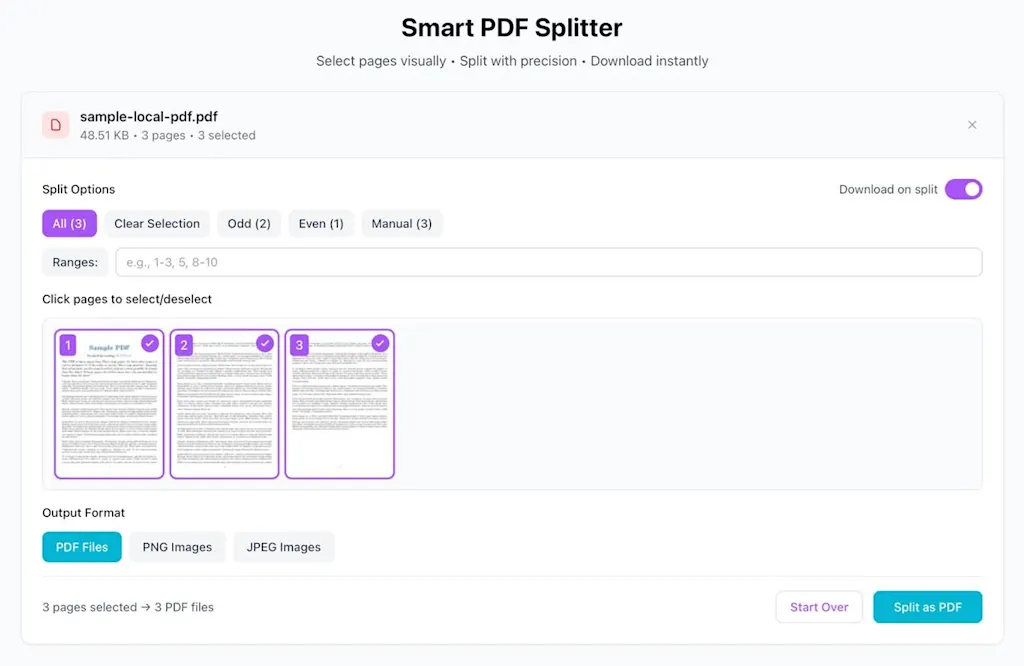Viewport: 1024px width, 666px height.
Task: Uncheck the checkmark on page 3
Action: tap(380, 343)
